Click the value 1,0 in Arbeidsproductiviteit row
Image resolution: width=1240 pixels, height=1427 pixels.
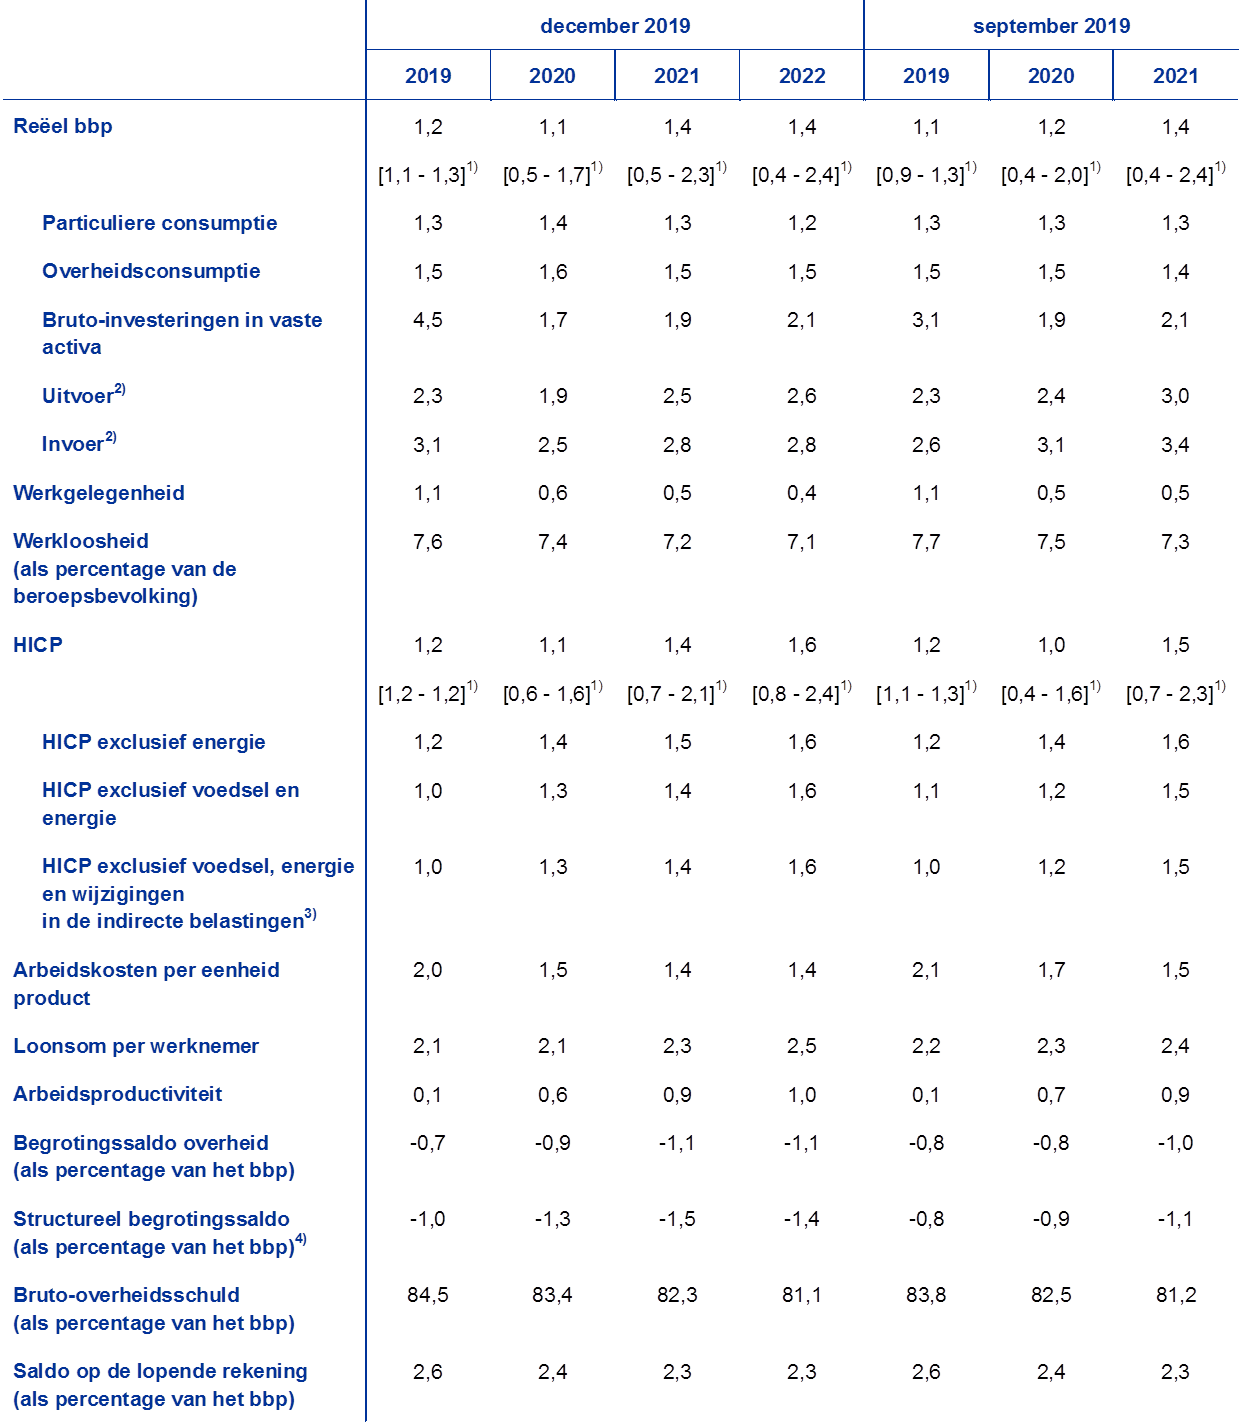point(802,1095)
